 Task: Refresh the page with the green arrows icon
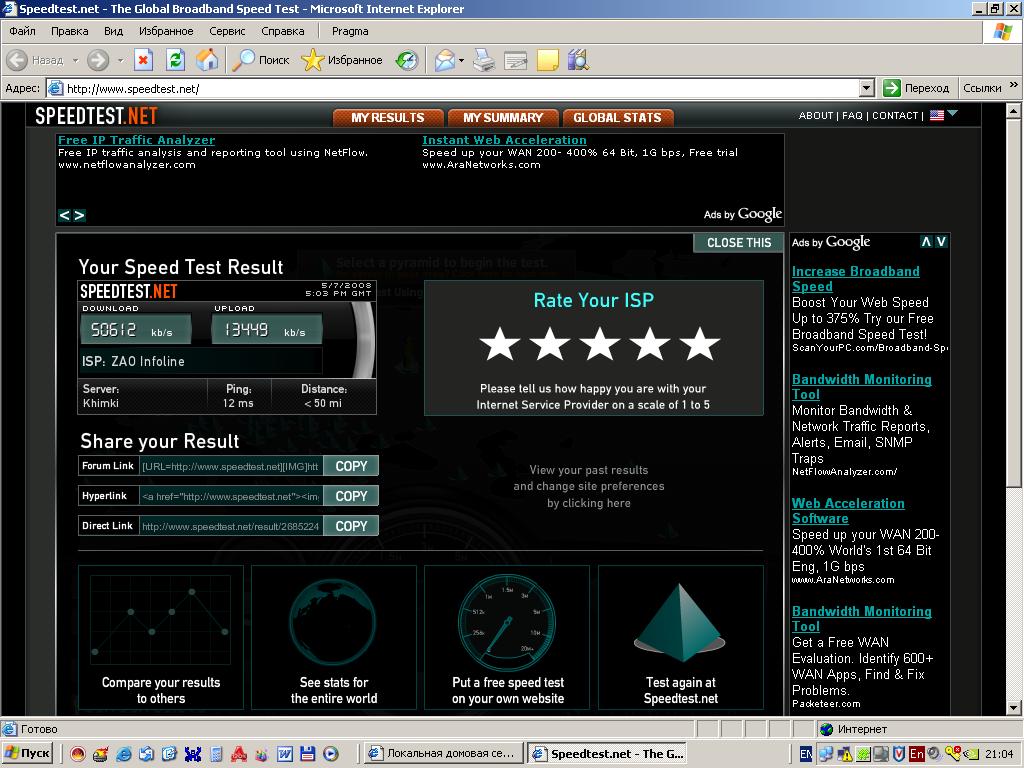[175, 61]
